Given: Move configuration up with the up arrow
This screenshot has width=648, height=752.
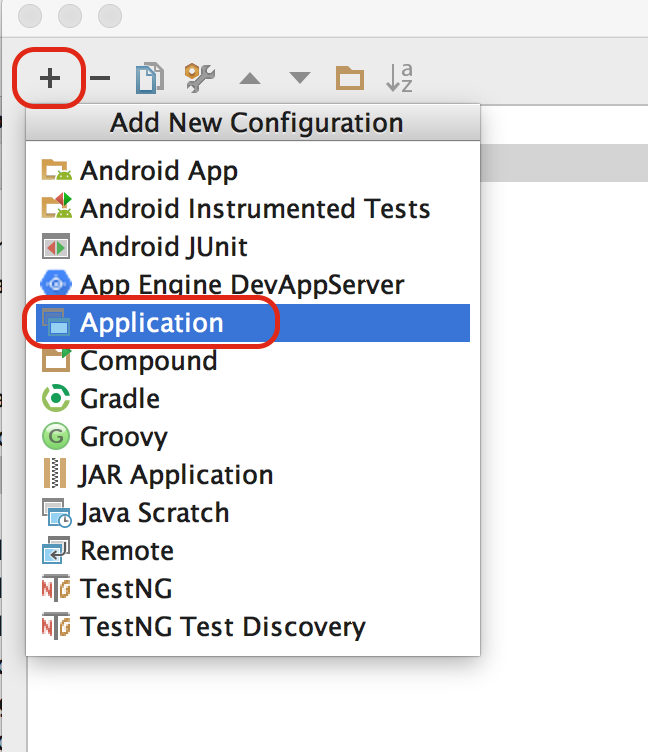Looking at the screenshot, I should (x=250, y=78).
